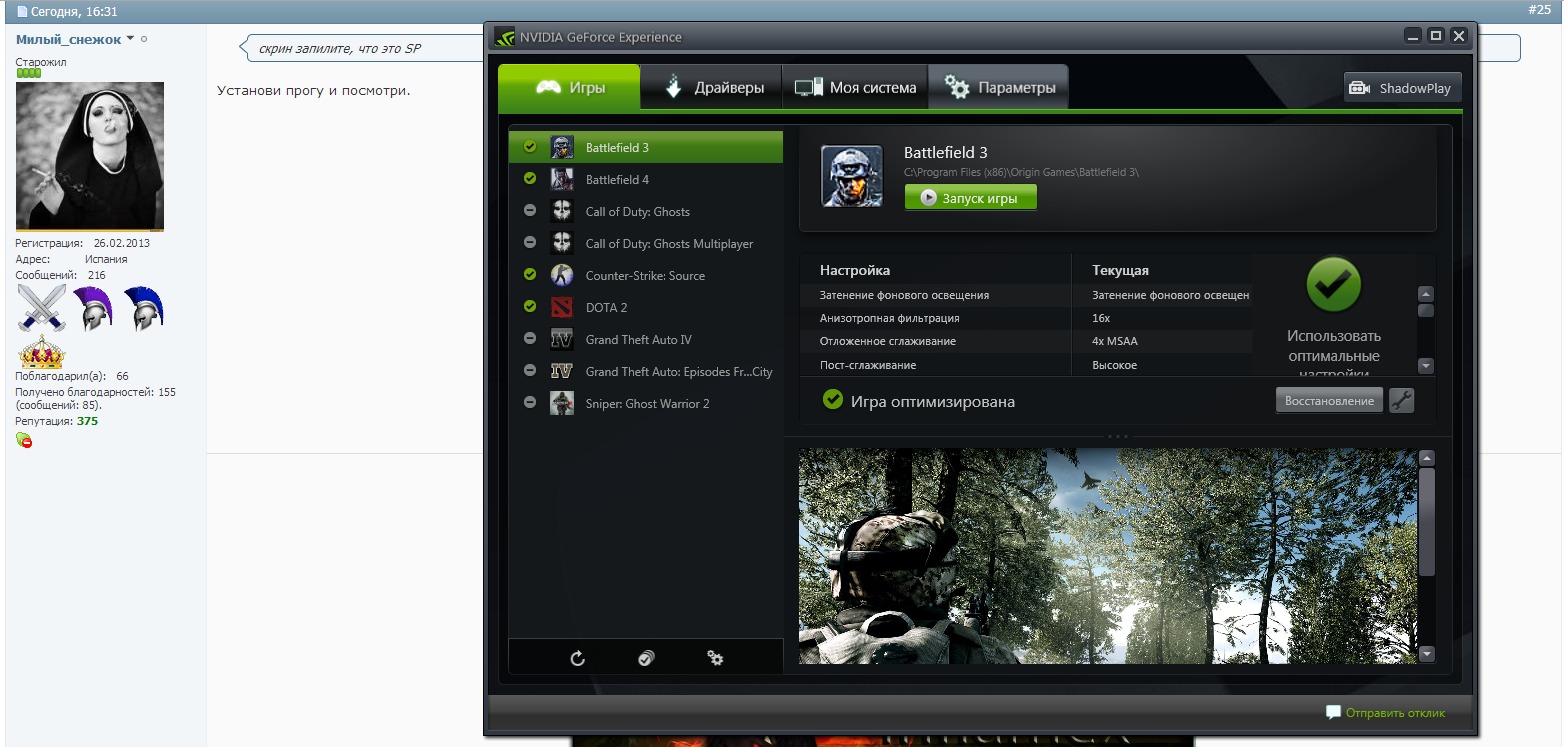Click green status check beside Battlefield 4
Screen dimensions: 1564x747
click(530, 180)
